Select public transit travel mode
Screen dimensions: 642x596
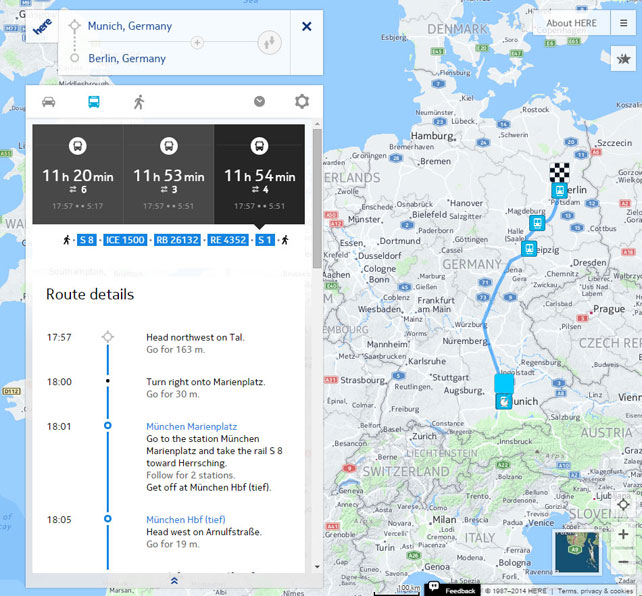pos(93,102)
